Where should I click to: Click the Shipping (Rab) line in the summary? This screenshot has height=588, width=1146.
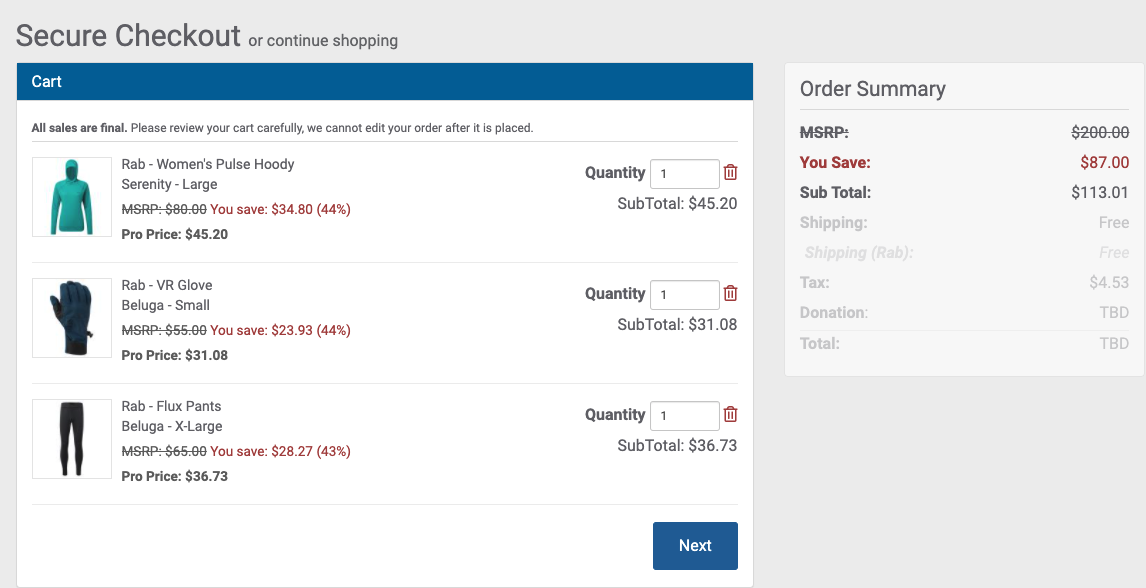964,253
